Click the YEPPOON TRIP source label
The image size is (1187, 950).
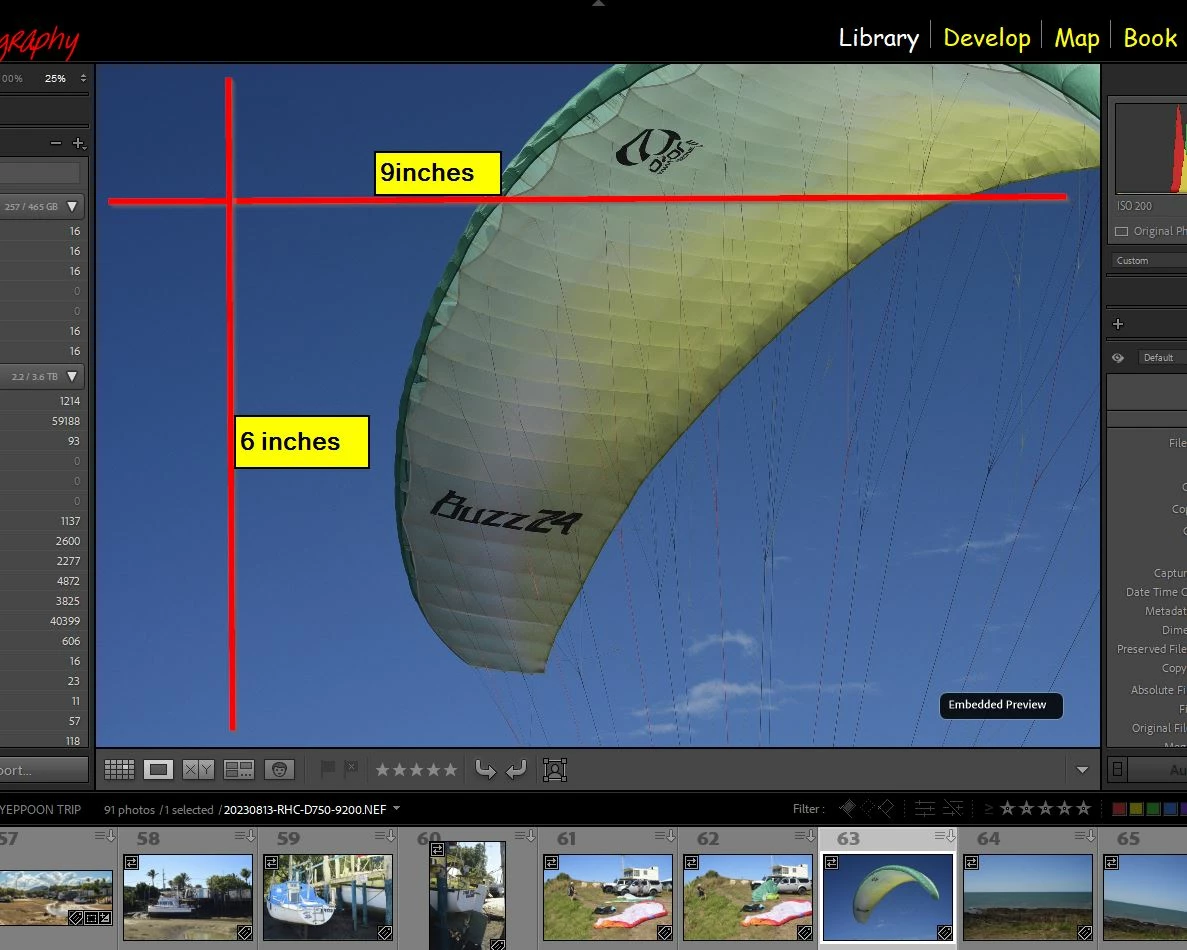[x=41, y=809]
